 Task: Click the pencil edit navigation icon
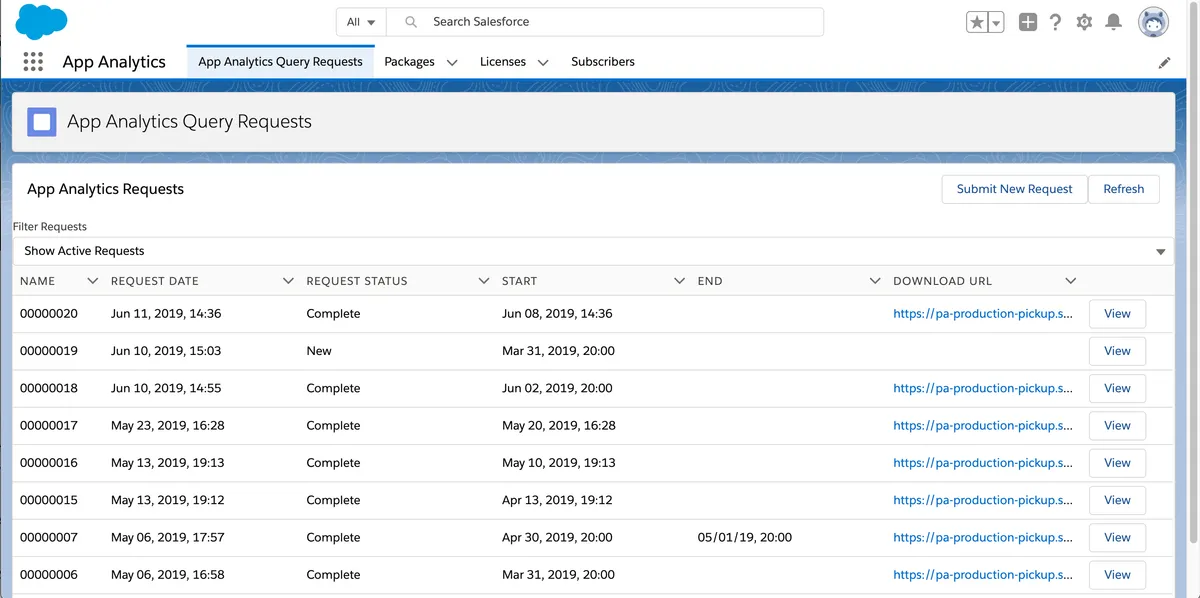pyautogui.click(x=1164, y=62)
